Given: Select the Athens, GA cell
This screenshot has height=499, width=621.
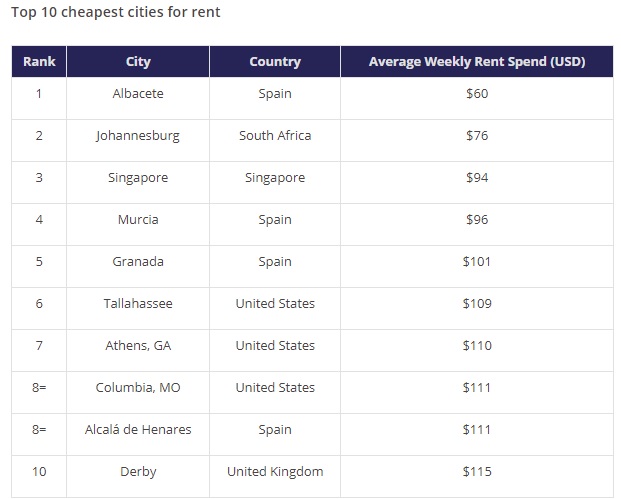Looking at the screenshot, I should point(138,345).
